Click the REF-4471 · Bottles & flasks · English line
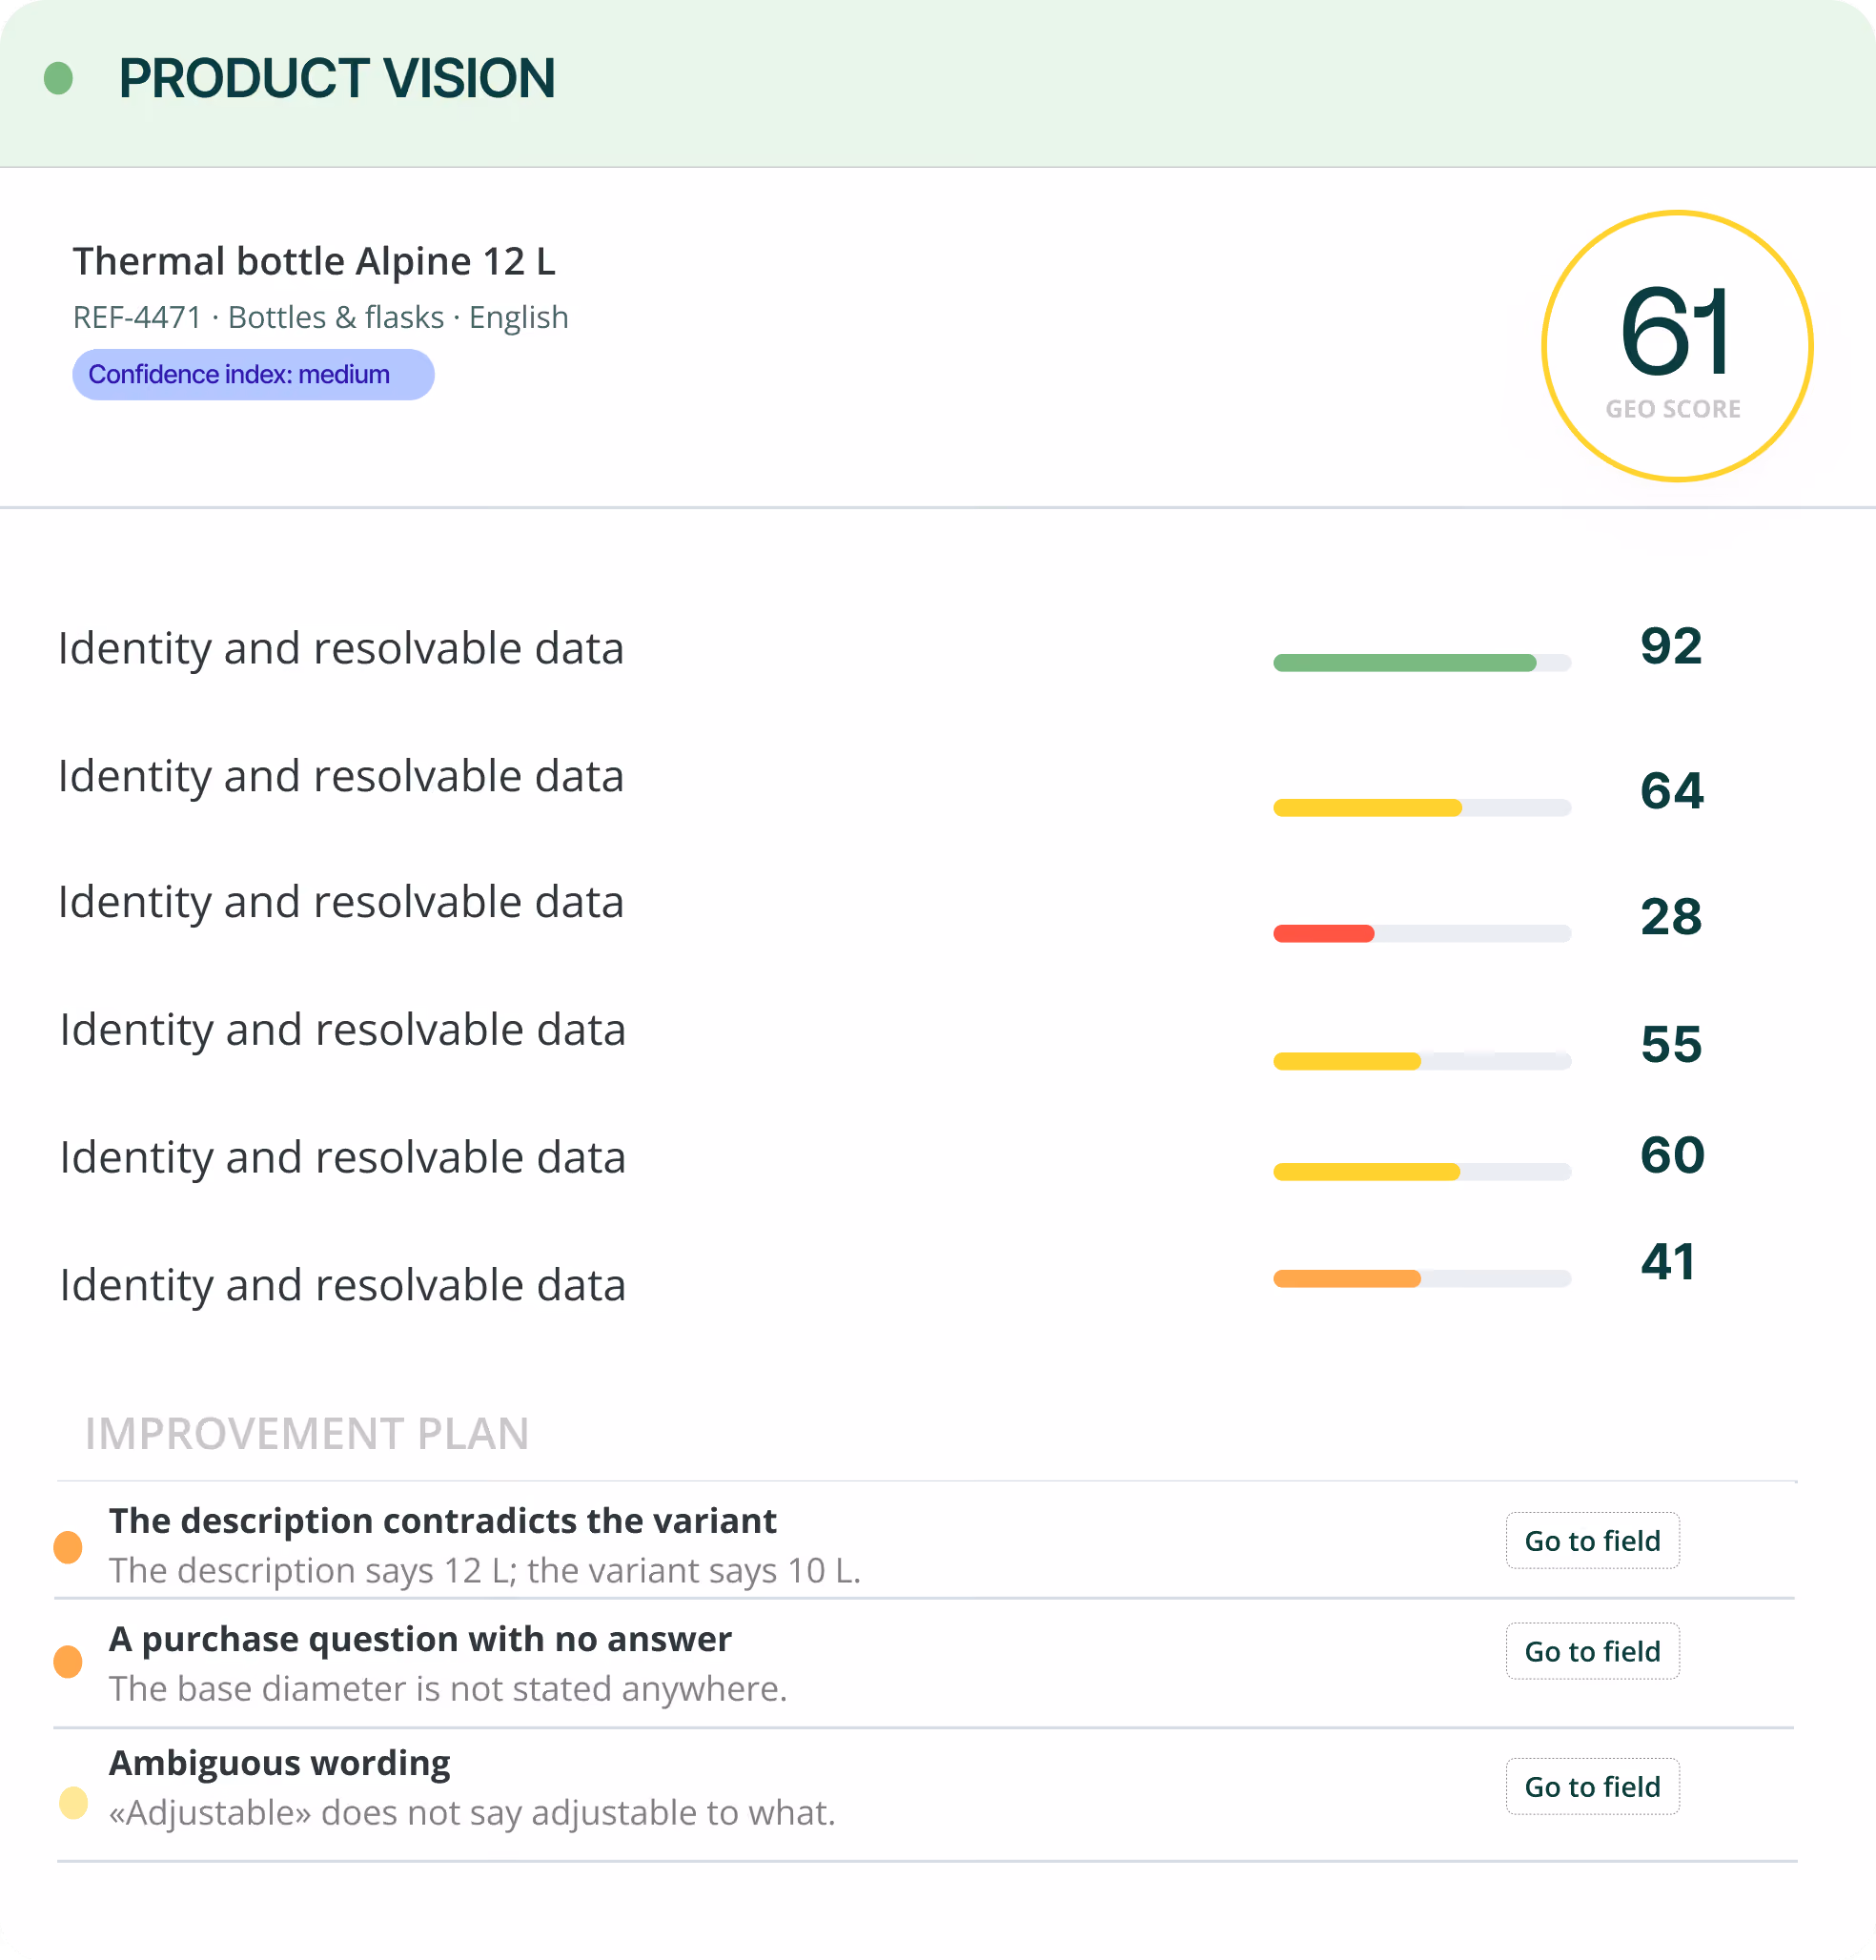 pos(321,317)
